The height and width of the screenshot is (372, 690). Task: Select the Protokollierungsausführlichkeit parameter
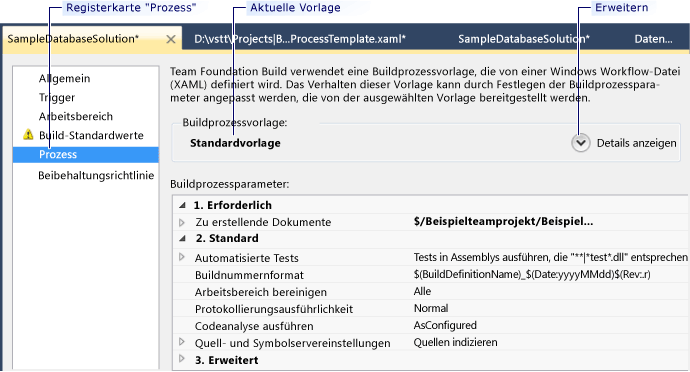pos(274,309)
